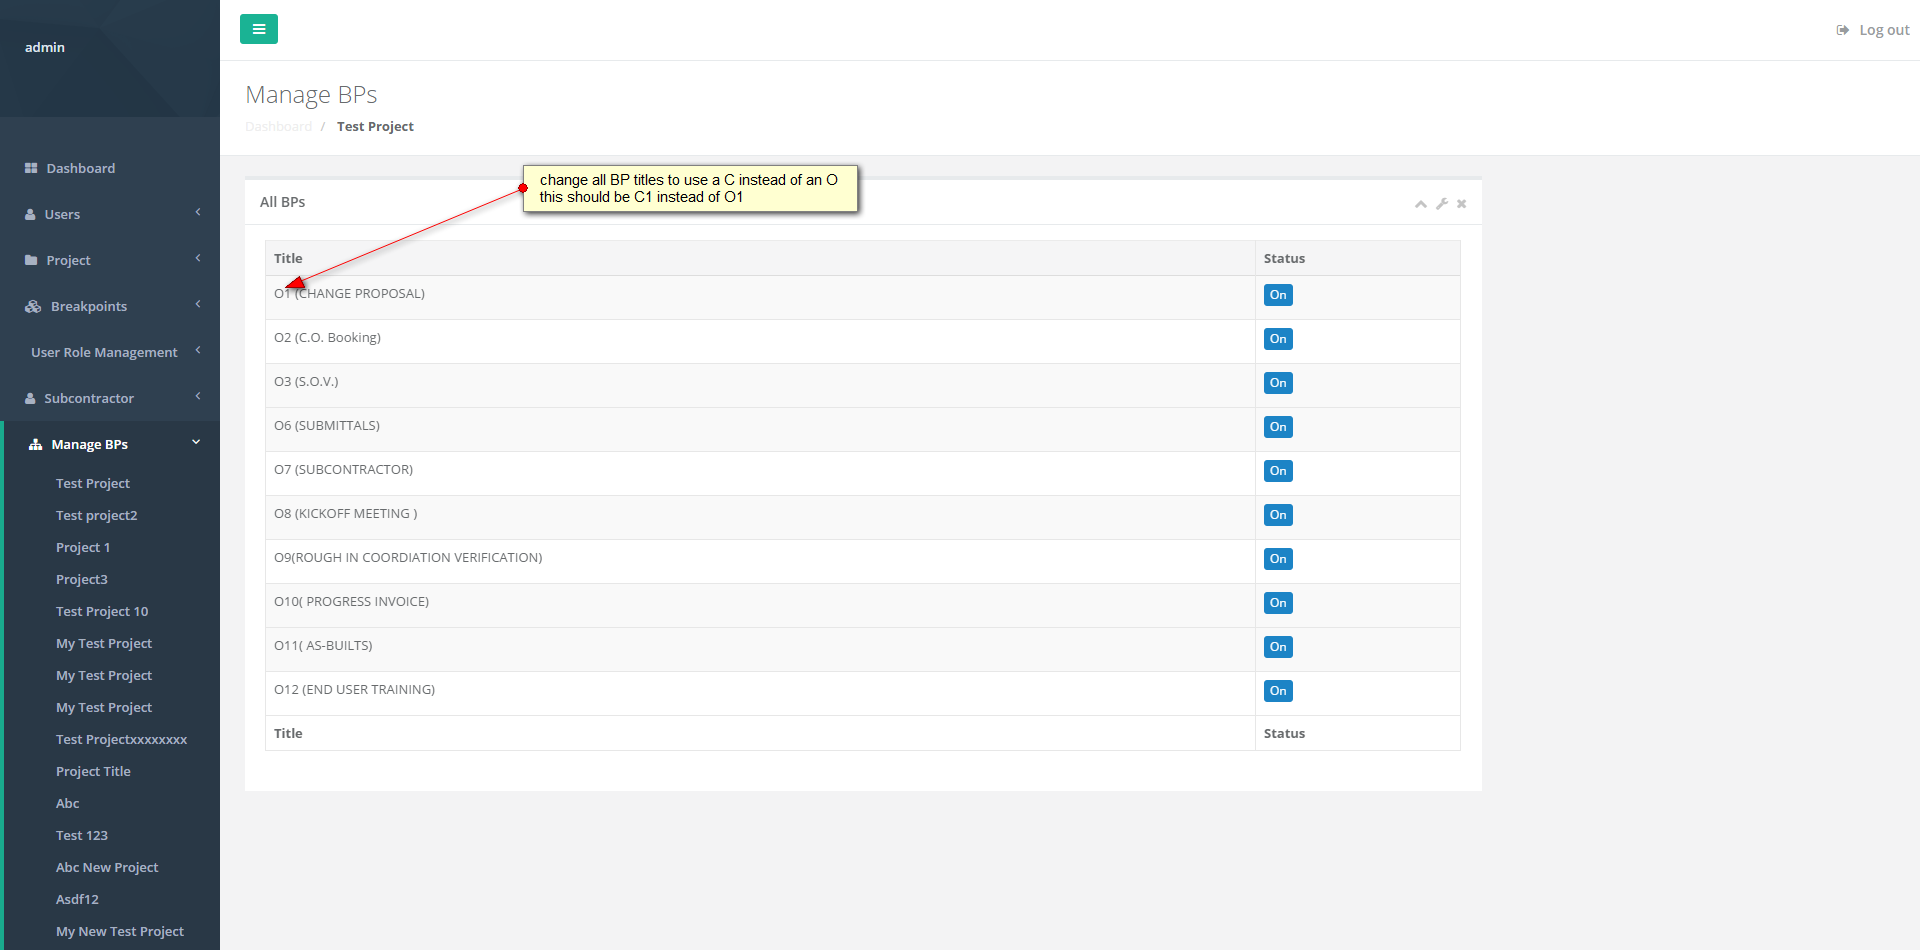Open the Subcontractor menu item
1920x950 pixels.
89,398
